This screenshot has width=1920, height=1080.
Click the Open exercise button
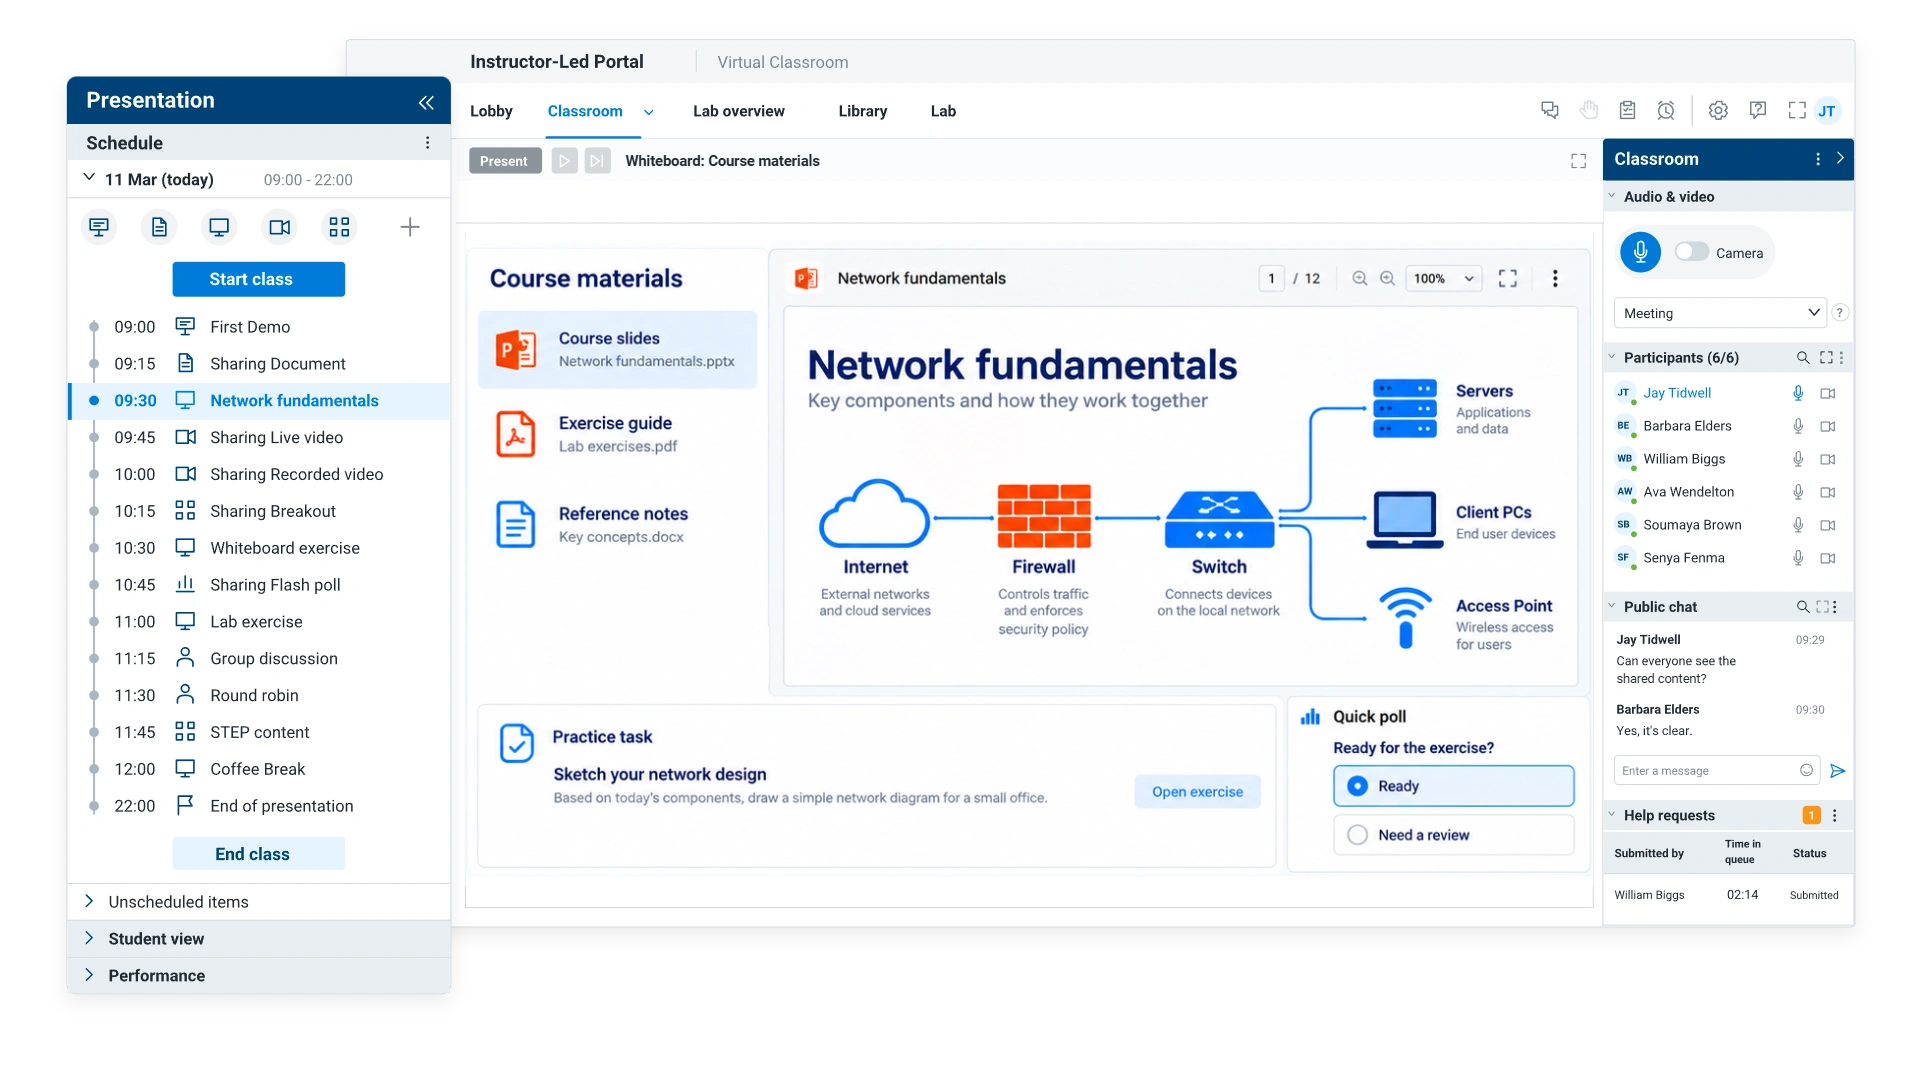(1197, 791)
